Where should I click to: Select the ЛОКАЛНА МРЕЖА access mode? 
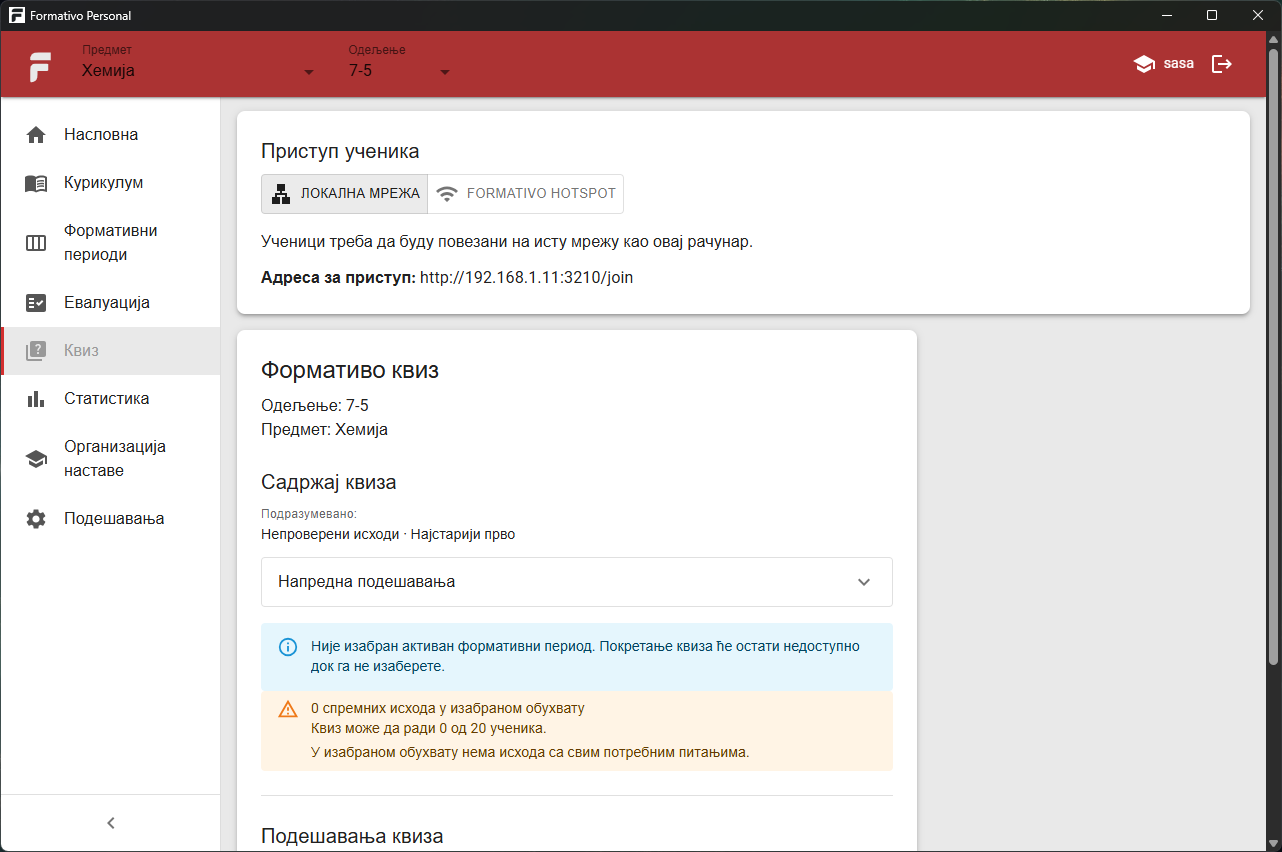tap(345, 194)
